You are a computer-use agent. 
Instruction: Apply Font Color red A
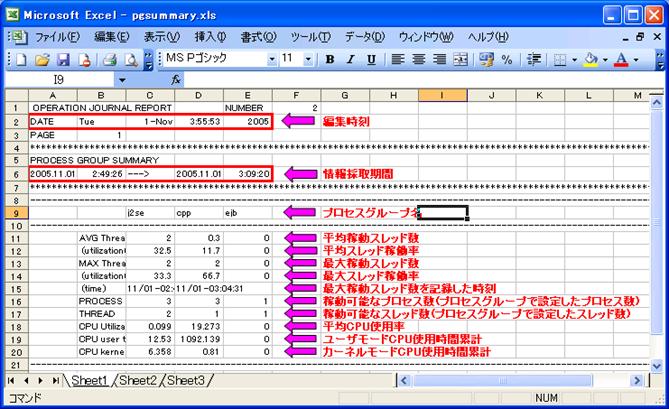coord(621,60)
